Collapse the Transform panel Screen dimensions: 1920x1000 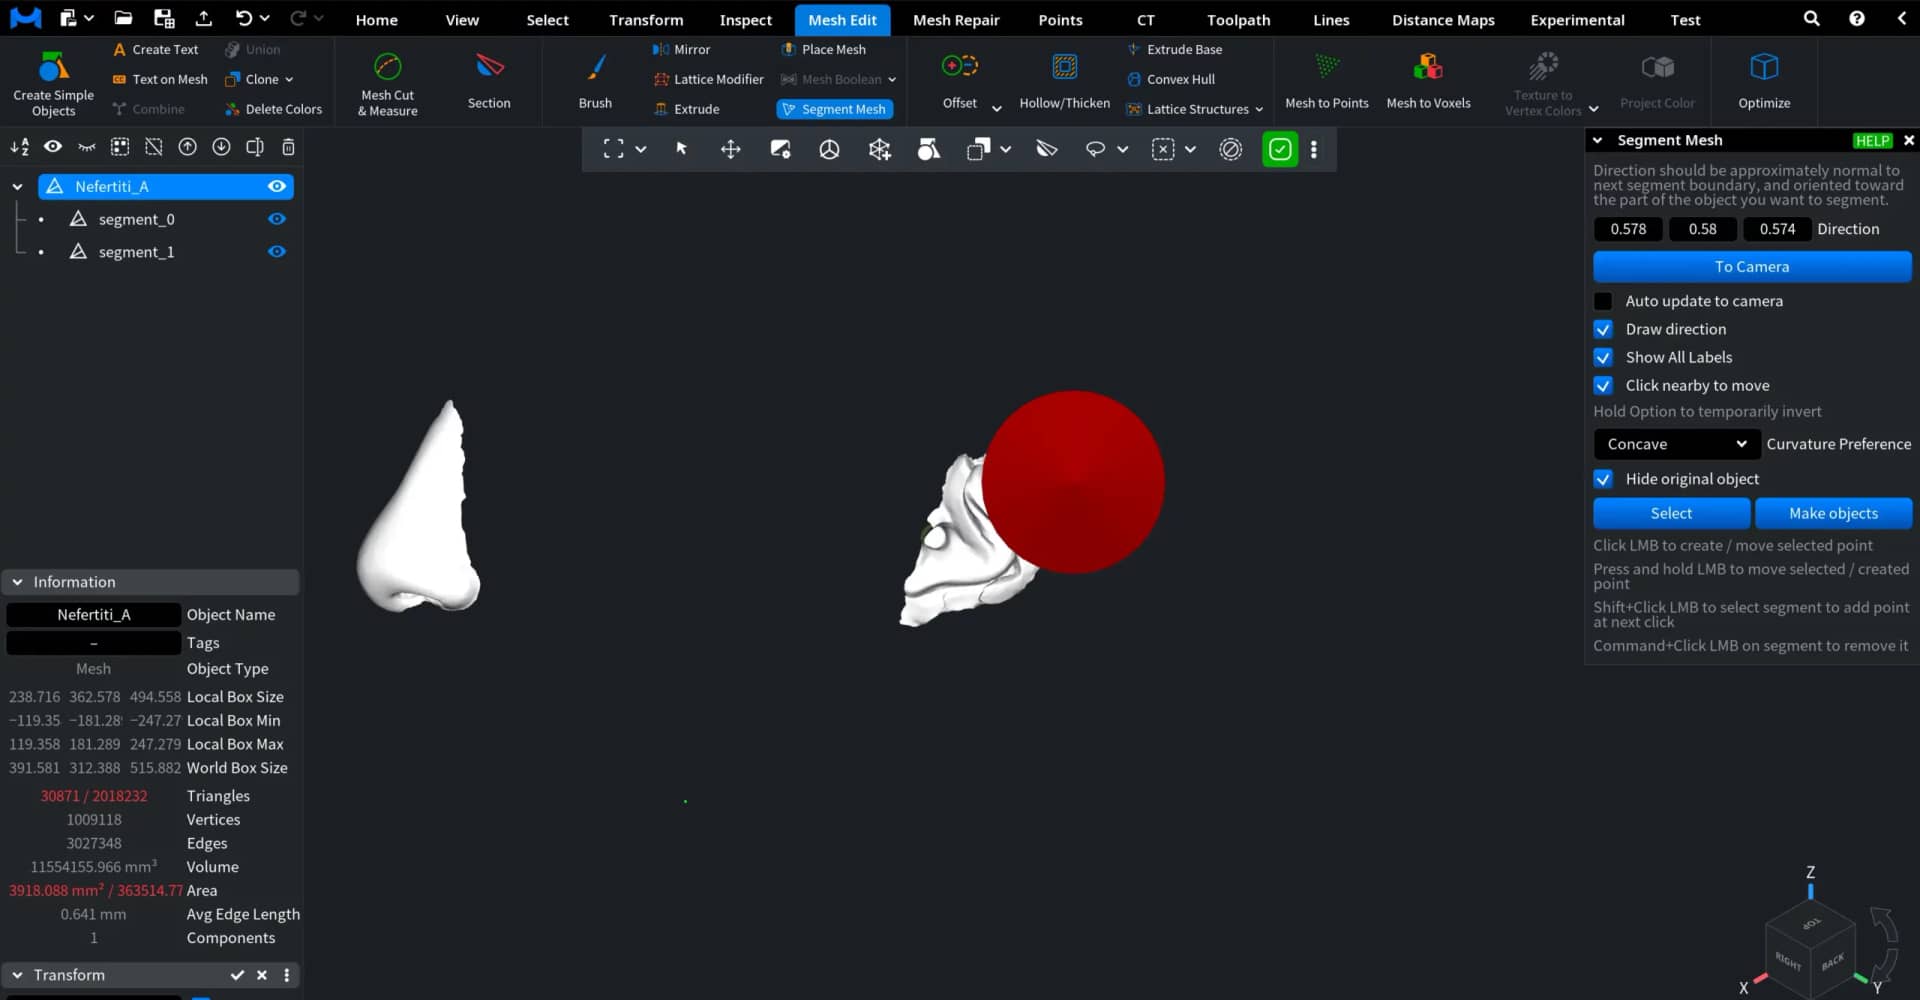(x=17, y=975)
